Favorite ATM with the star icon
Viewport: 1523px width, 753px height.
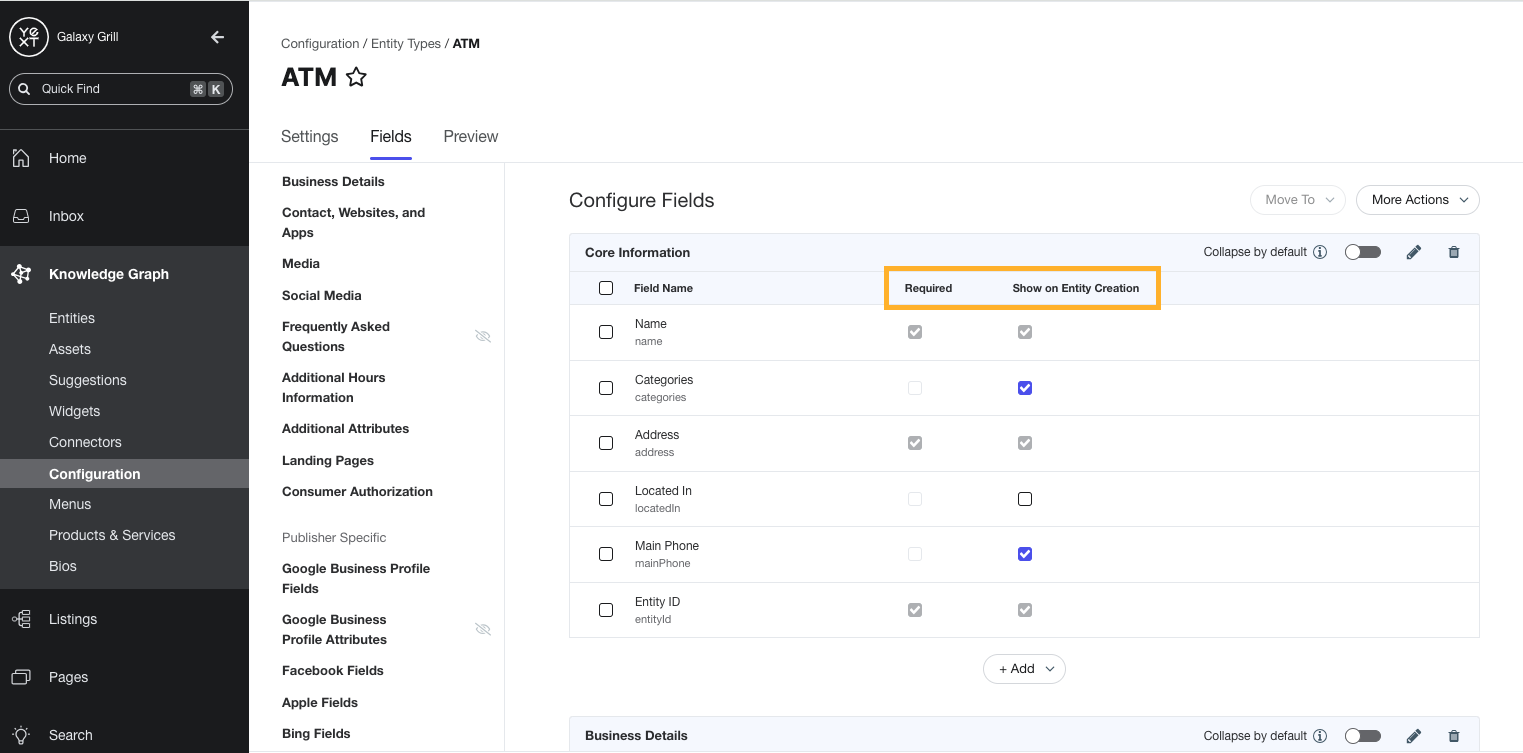coord(356,77)
